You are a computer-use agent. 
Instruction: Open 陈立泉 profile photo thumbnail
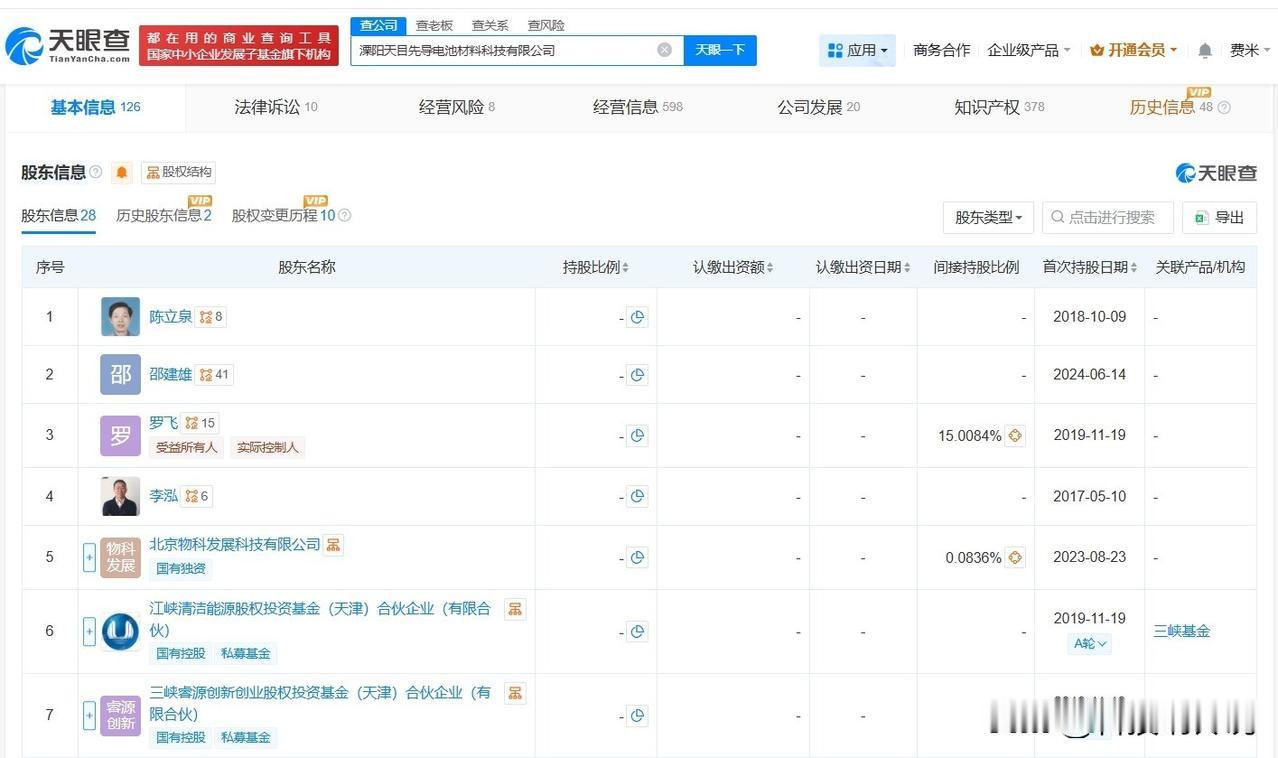(120, 317)
